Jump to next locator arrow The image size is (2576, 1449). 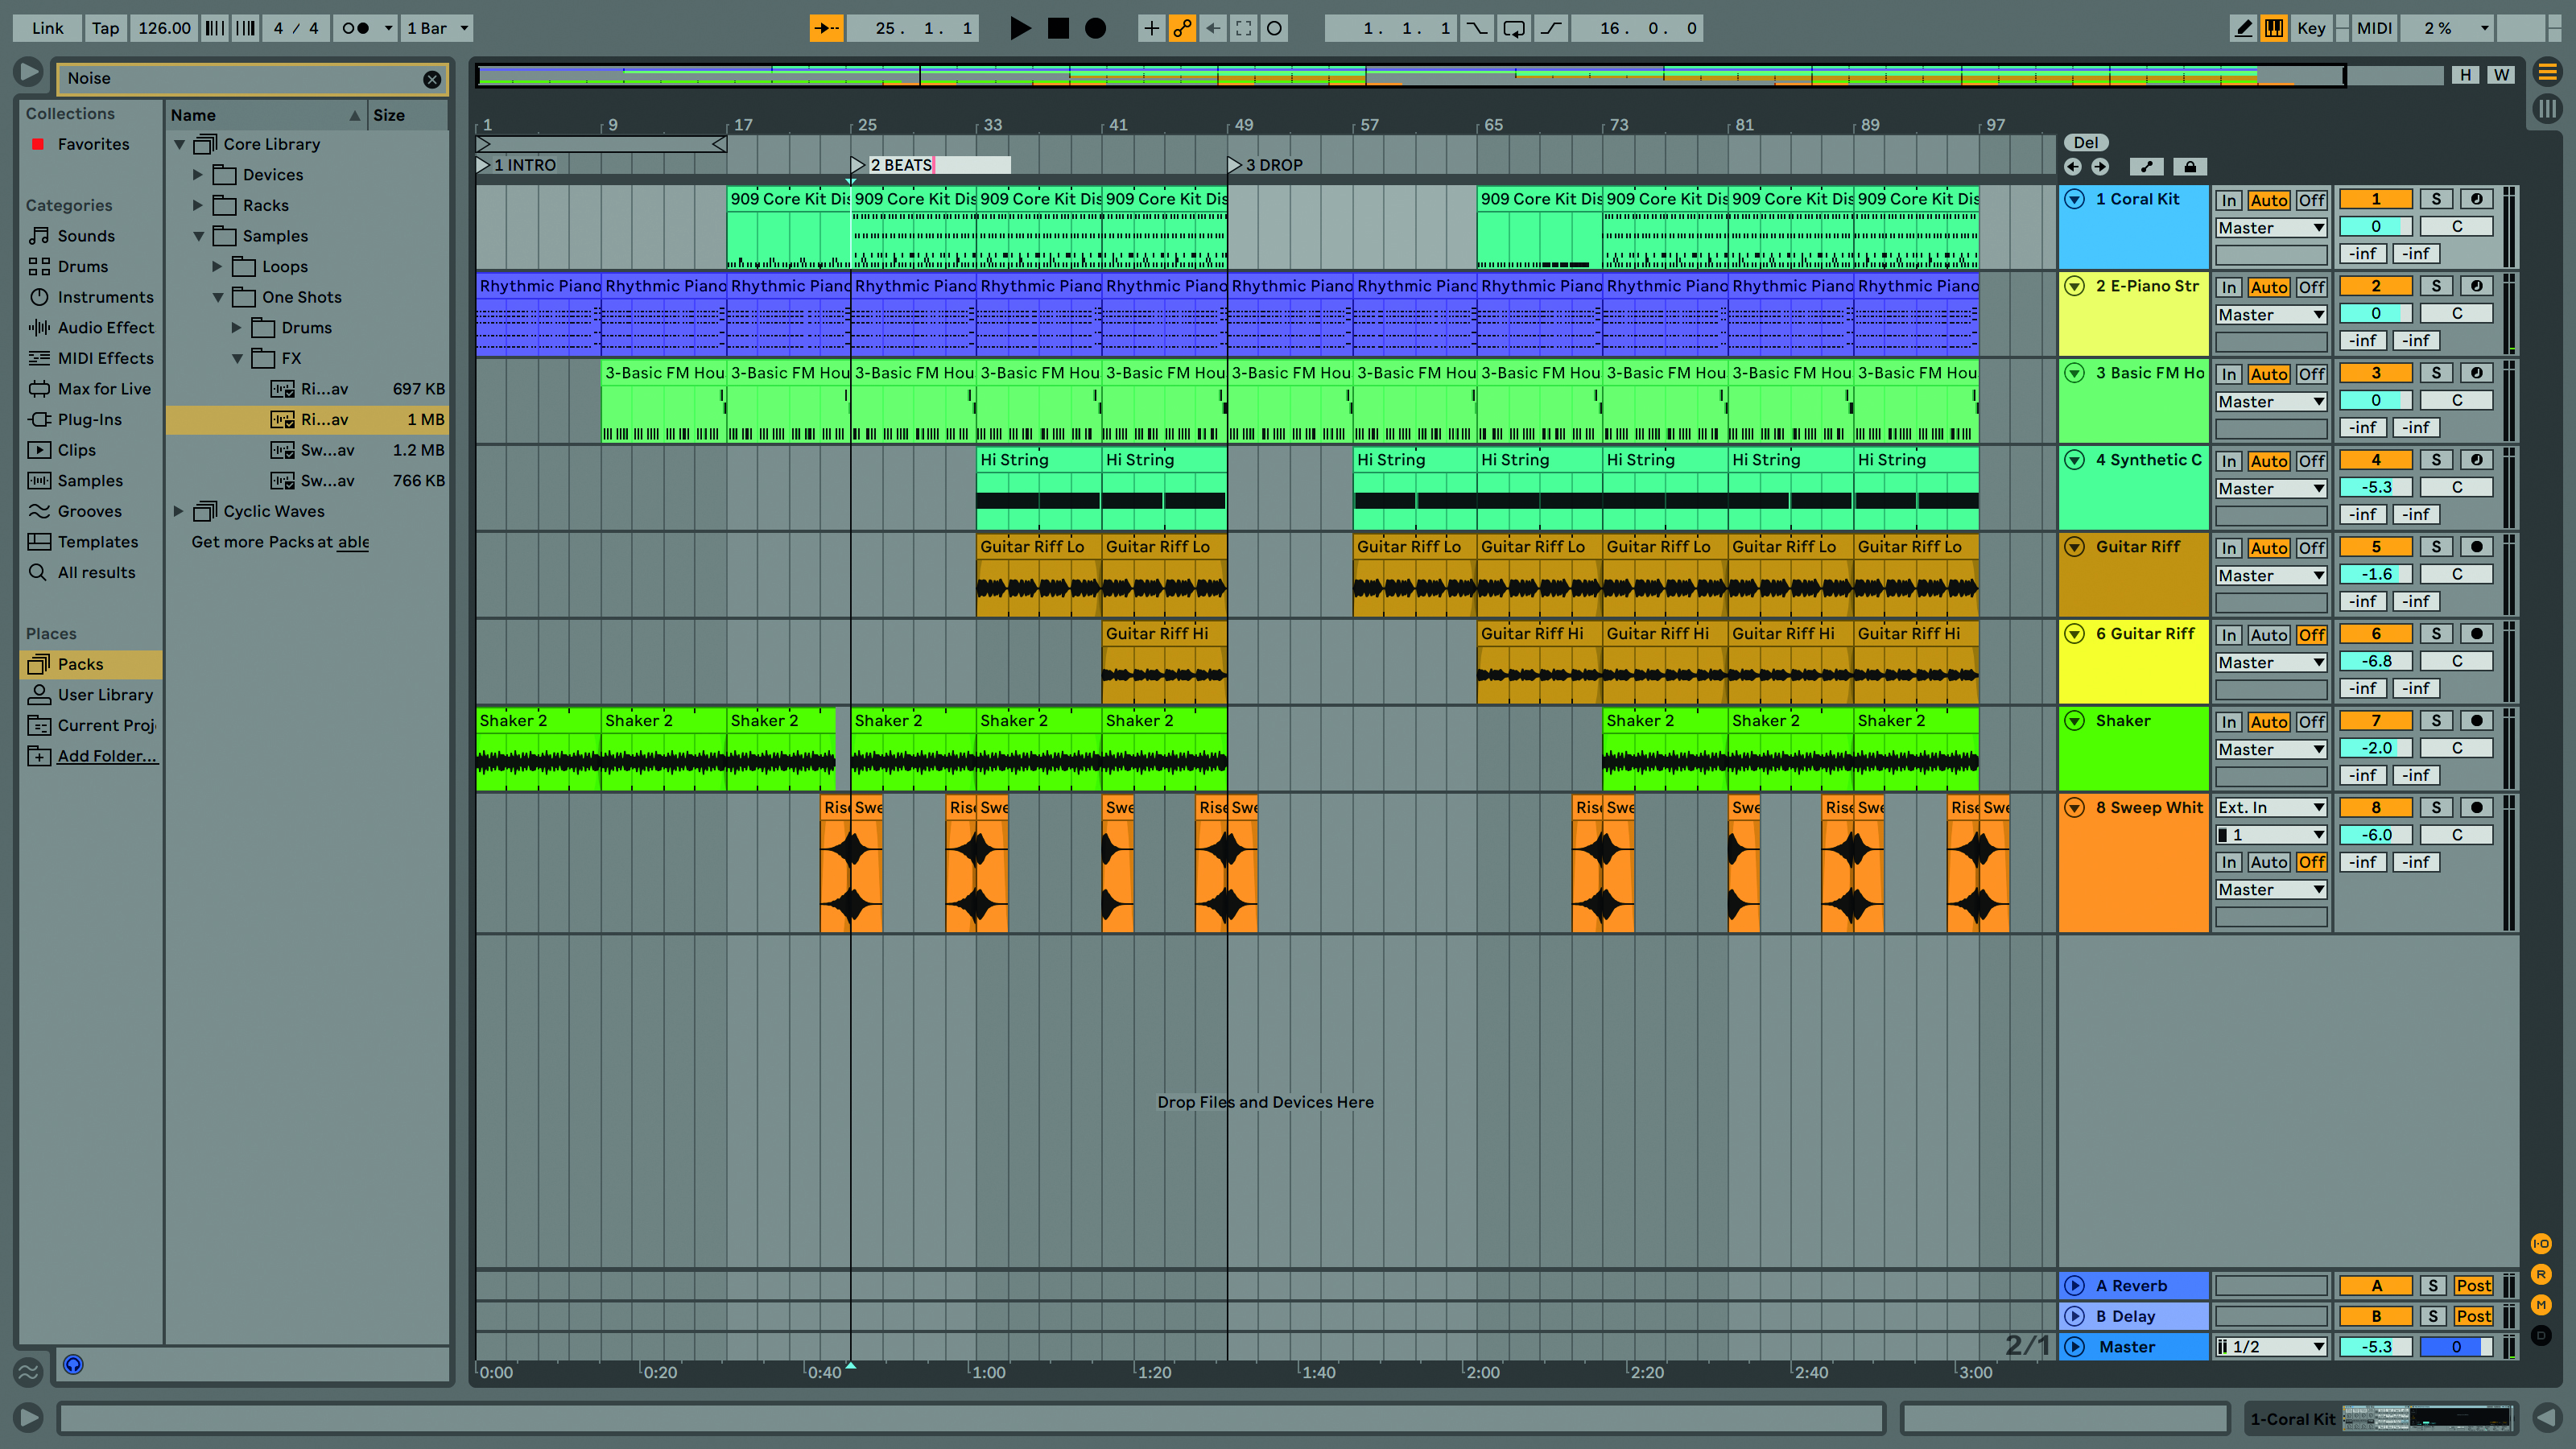2100,167
